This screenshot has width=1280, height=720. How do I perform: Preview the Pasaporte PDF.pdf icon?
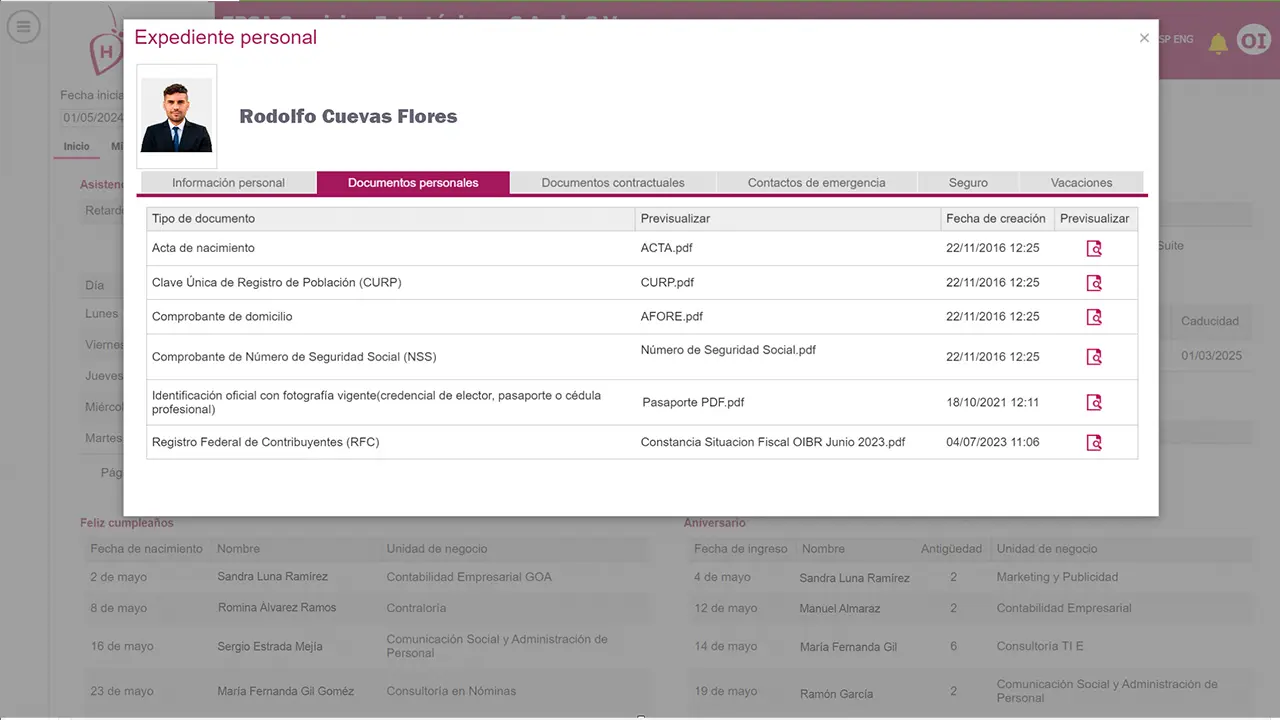(1094, 402)
